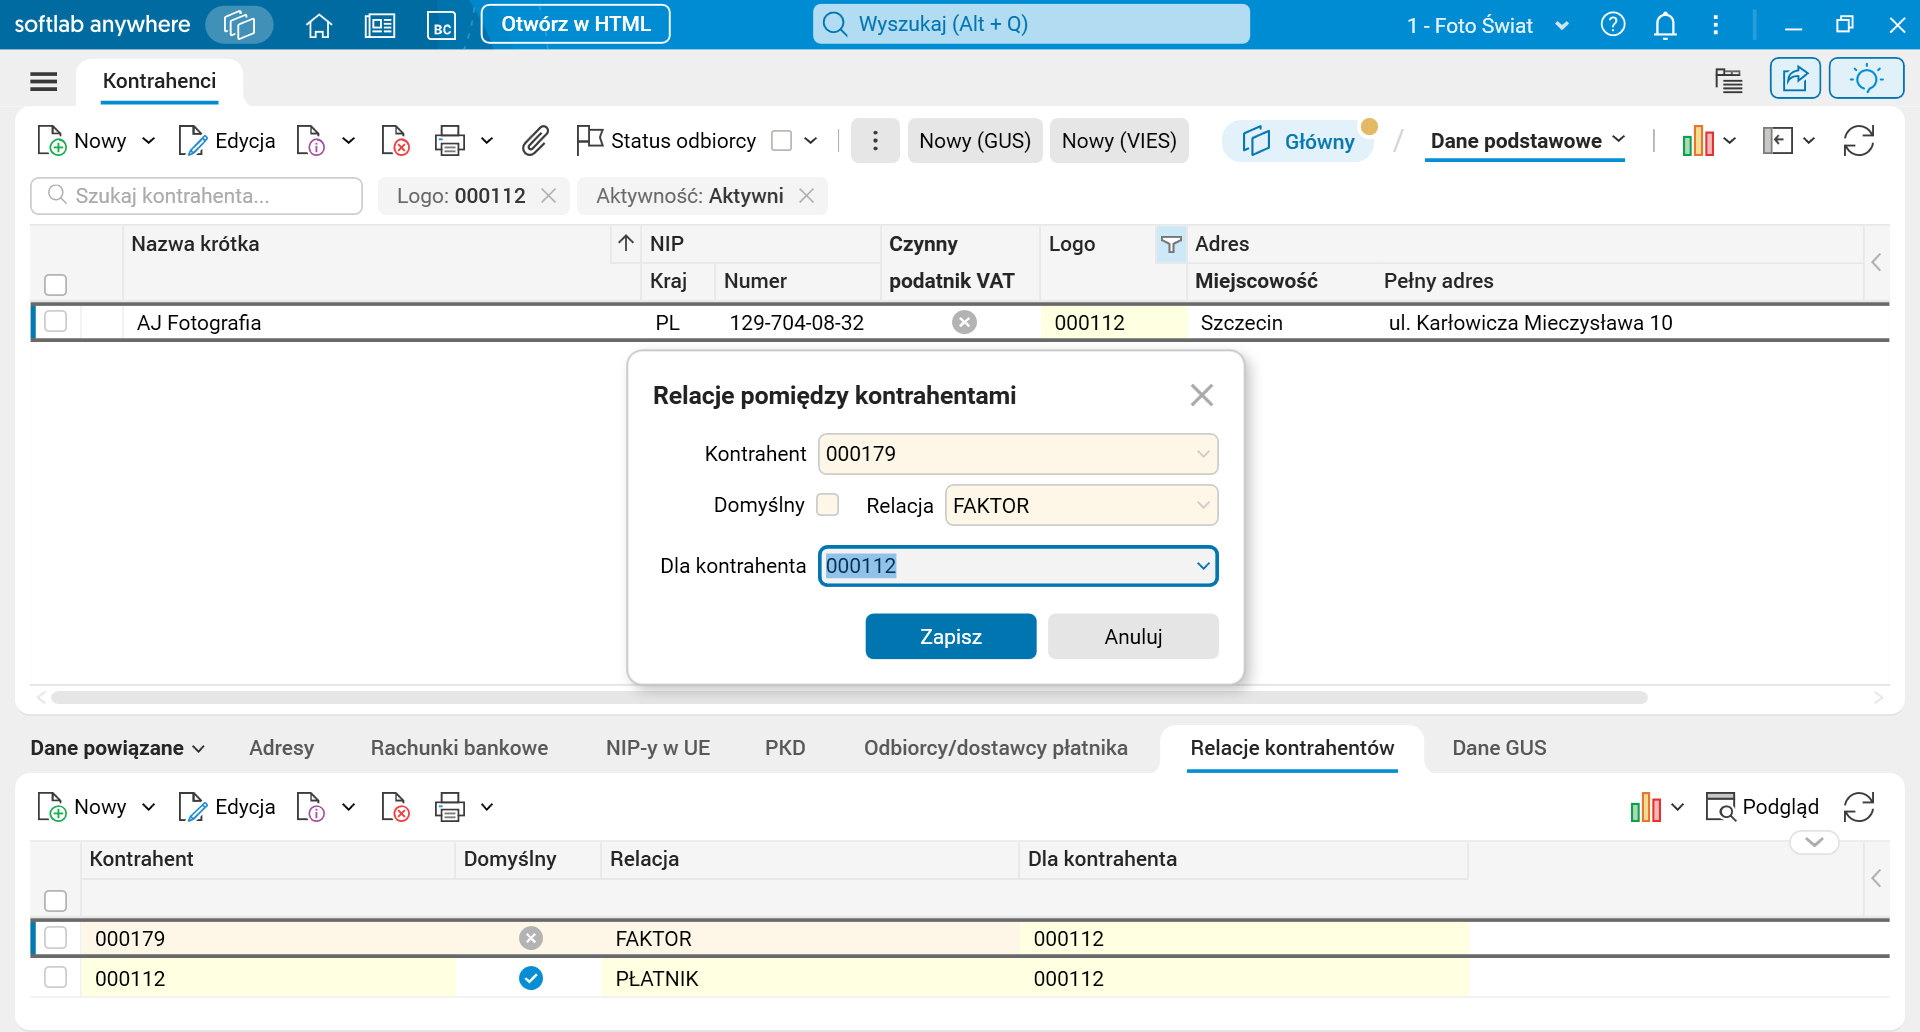This screenshot has width=1920, height=1032.
Task: Expand the bottom panel Nowy dropdown arrow
Action: coord(149,807)
